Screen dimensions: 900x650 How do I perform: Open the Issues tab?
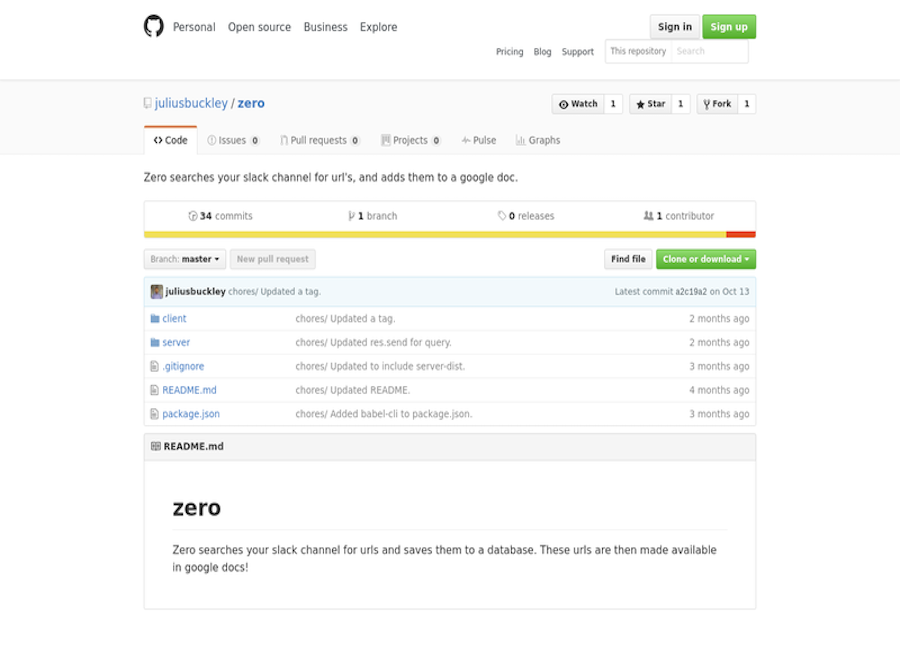[233, 140]
